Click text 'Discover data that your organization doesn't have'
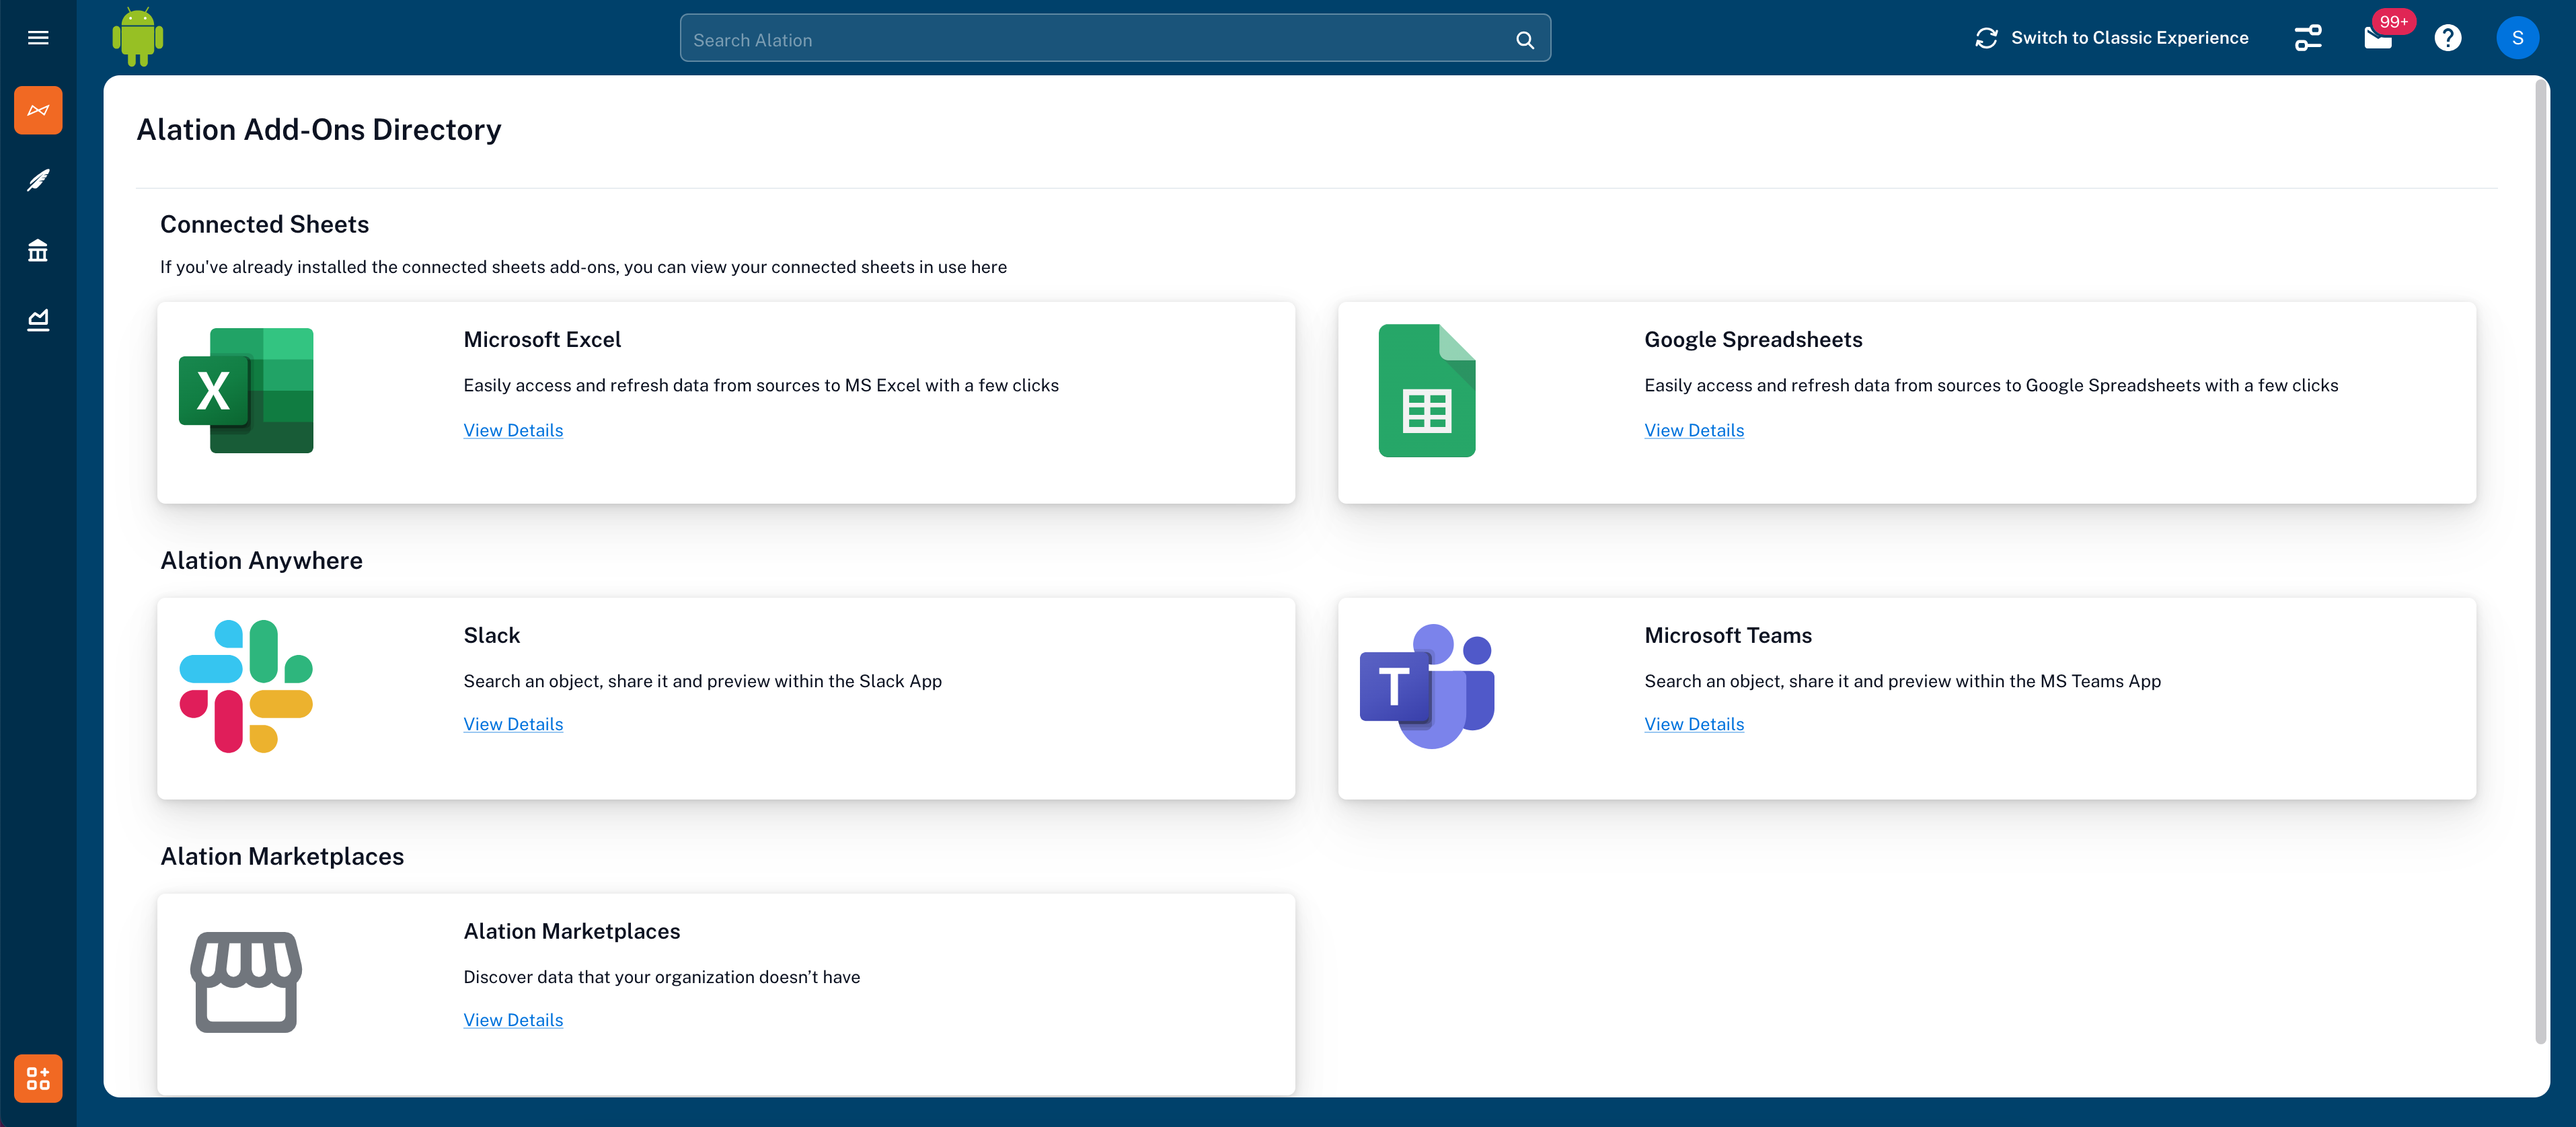This screenshot has width=2576, height=1127. click(x=661, y=977)
